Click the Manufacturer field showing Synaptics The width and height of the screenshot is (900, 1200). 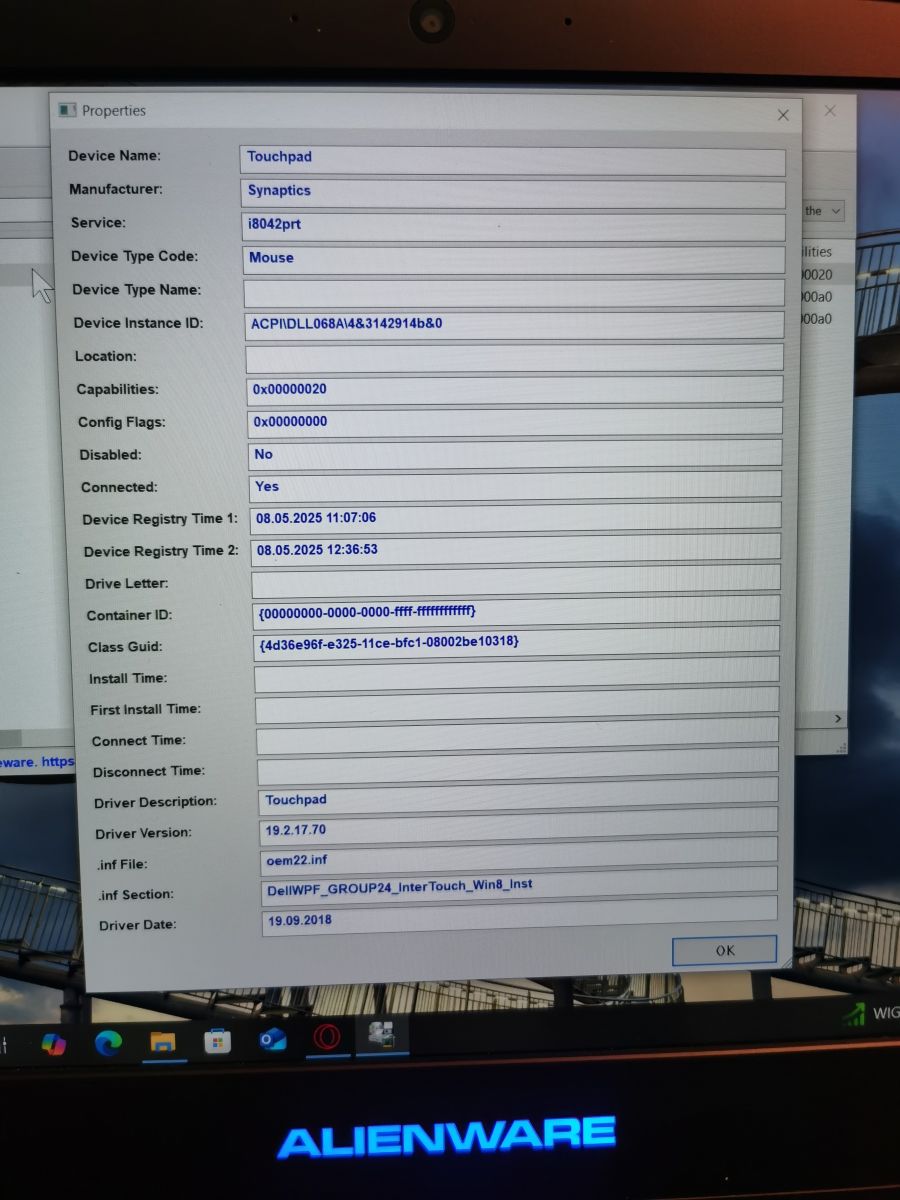coord(514,193)
